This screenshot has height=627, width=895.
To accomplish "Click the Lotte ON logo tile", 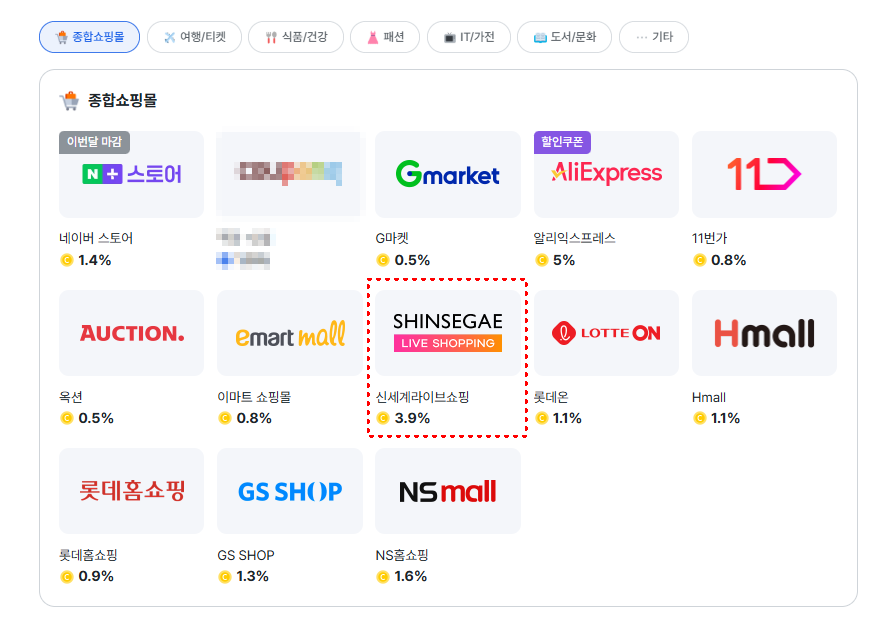I will (x=606, y=333).
